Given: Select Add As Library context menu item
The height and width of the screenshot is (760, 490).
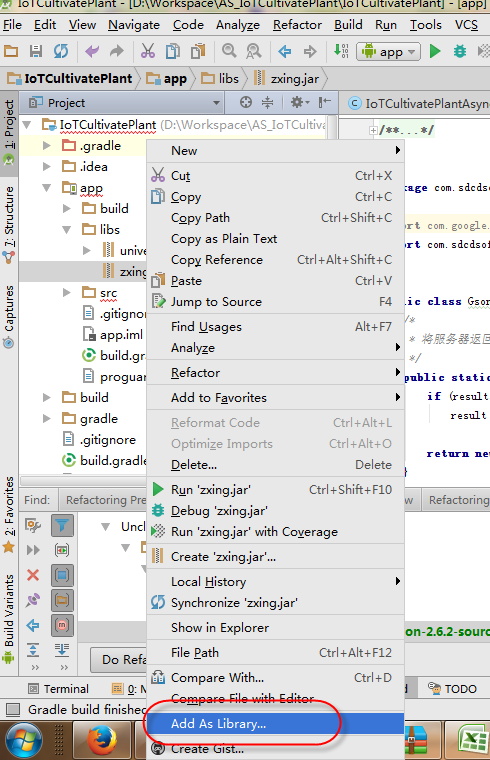Looking at the screenshot, I should [275, 724].
